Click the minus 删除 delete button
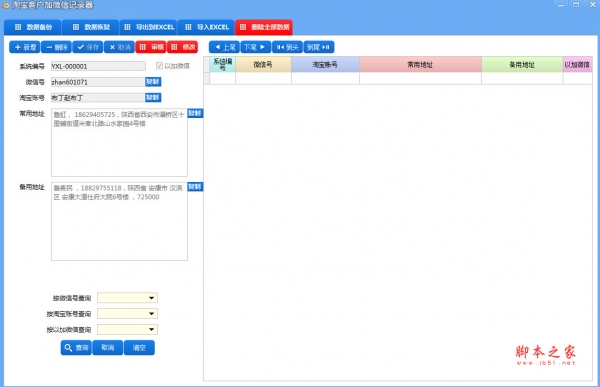The height and width of the screenshot is (387, 600). 56,47
